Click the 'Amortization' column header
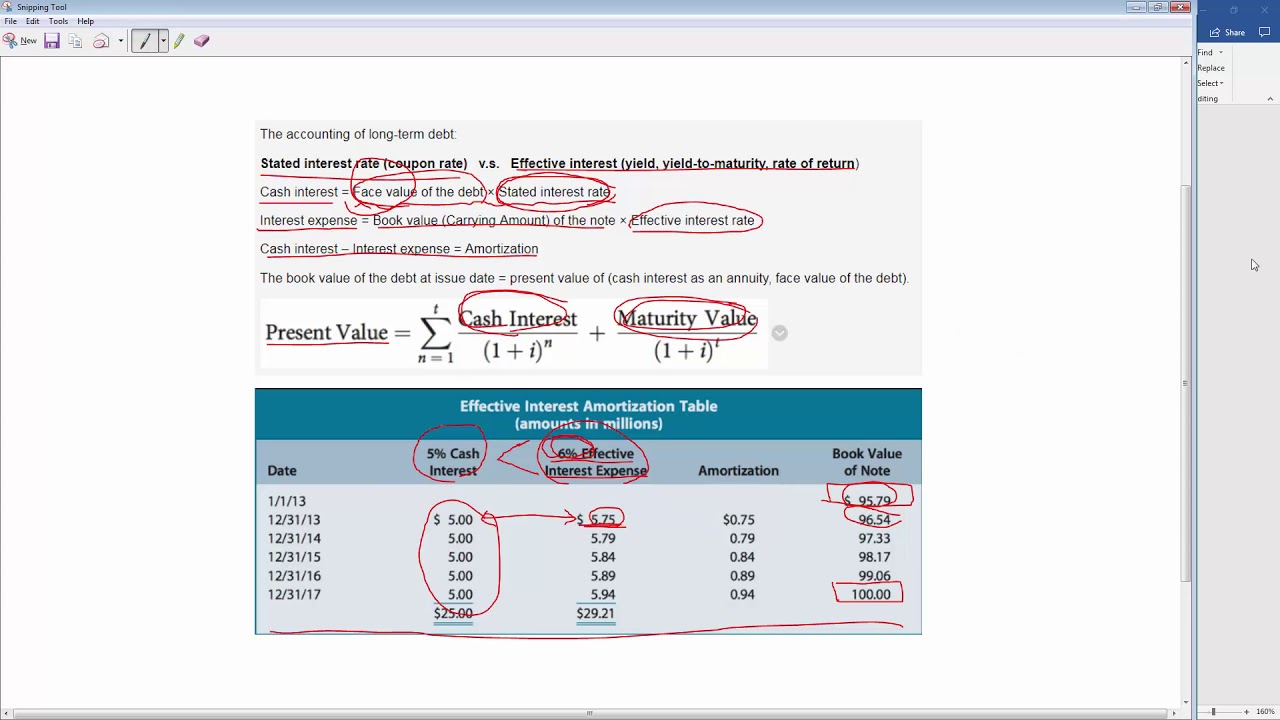The image size is (1280, 720). pyautogui.click(x=738, y=471)
